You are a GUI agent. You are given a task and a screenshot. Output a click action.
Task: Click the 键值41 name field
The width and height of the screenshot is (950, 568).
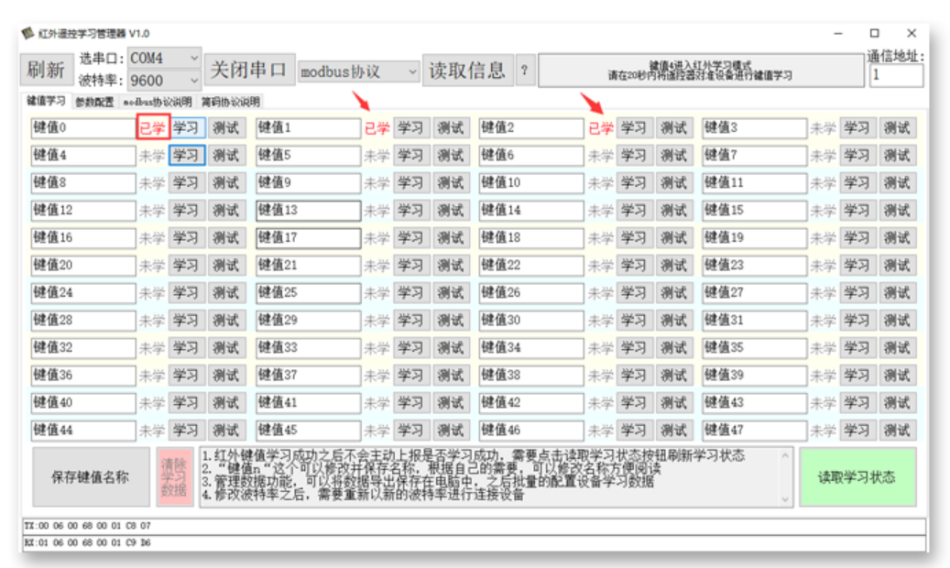click(x=308, y=403)
